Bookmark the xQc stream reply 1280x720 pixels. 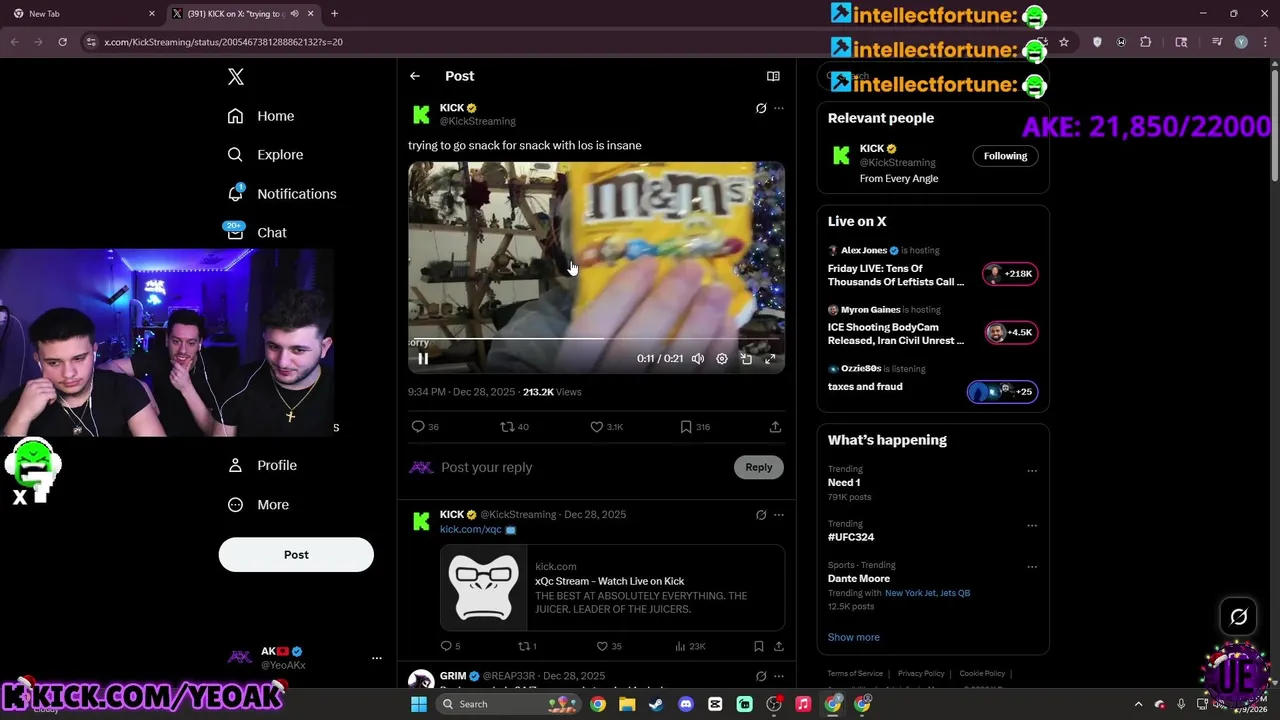(x=759, y=646)
